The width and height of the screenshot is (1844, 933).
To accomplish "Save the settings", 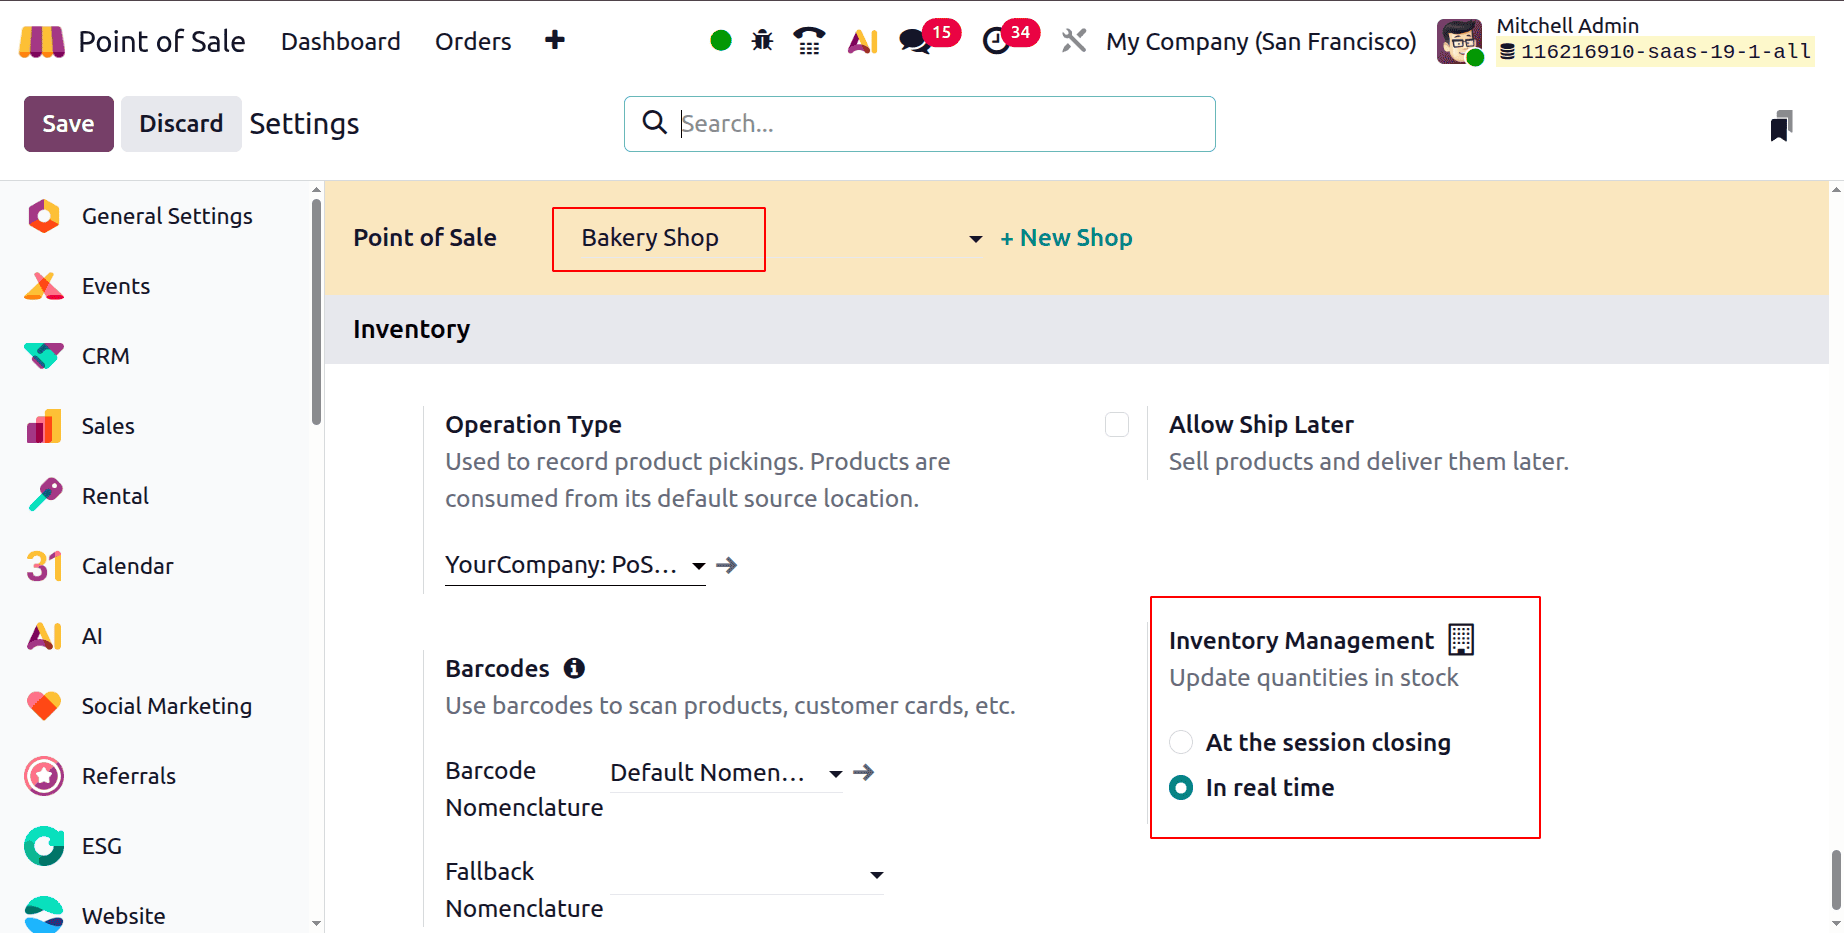I will pos(69,124).
